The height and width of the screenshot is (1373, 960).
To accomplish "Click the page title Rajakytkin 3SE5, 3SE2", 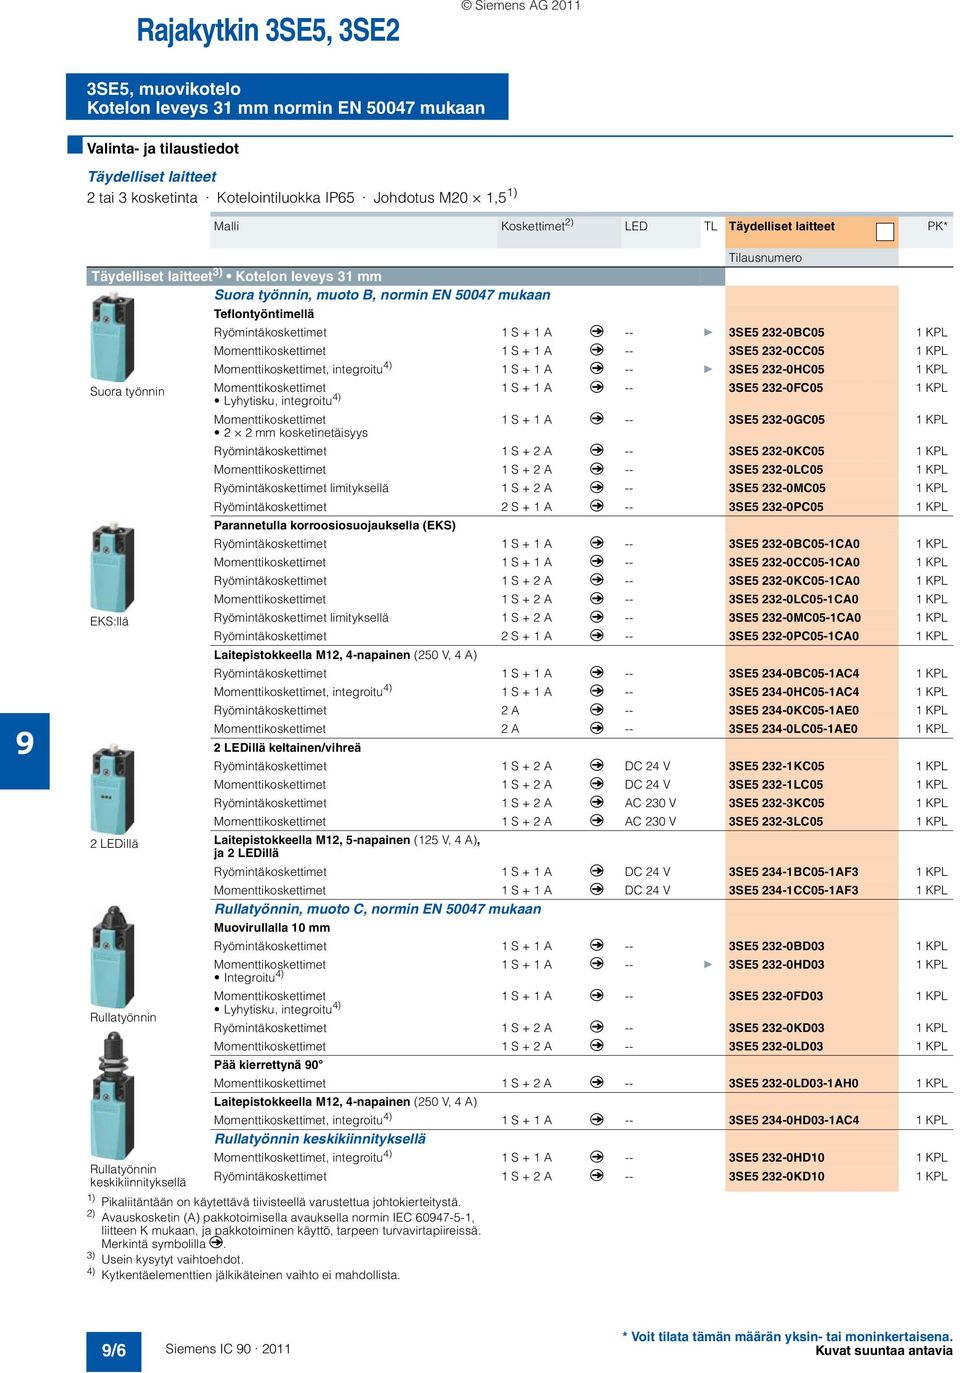I will click(x=268, y=31).
